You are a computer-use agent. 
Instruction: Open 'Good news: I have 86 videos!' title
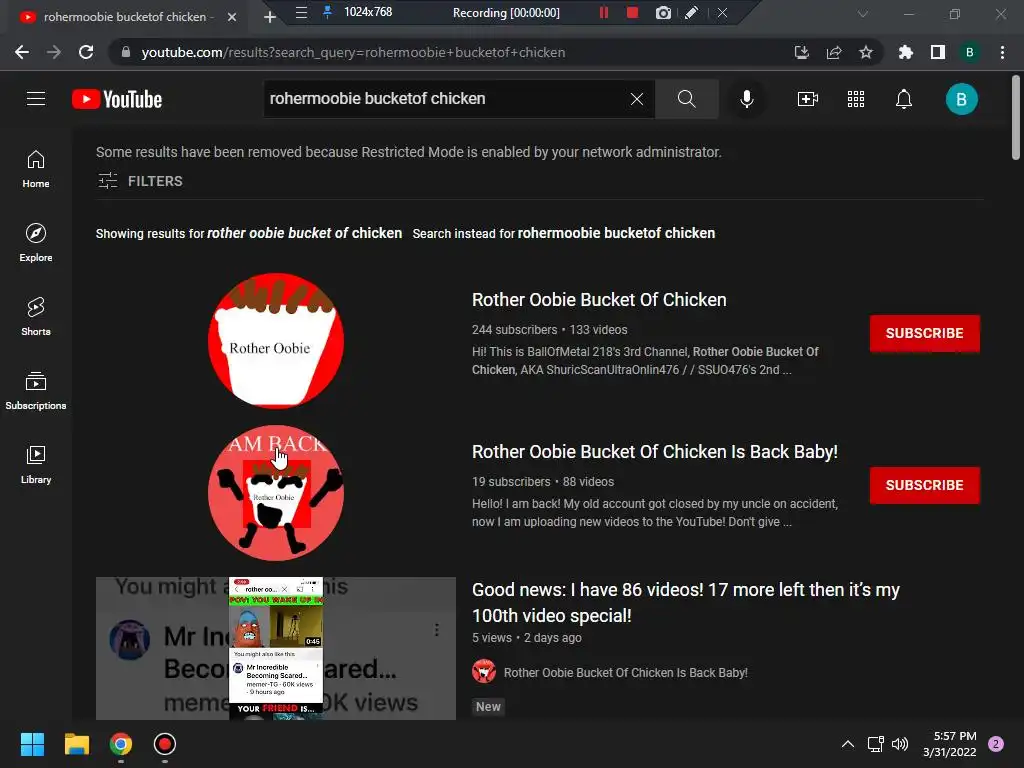[x=686, y=602]
